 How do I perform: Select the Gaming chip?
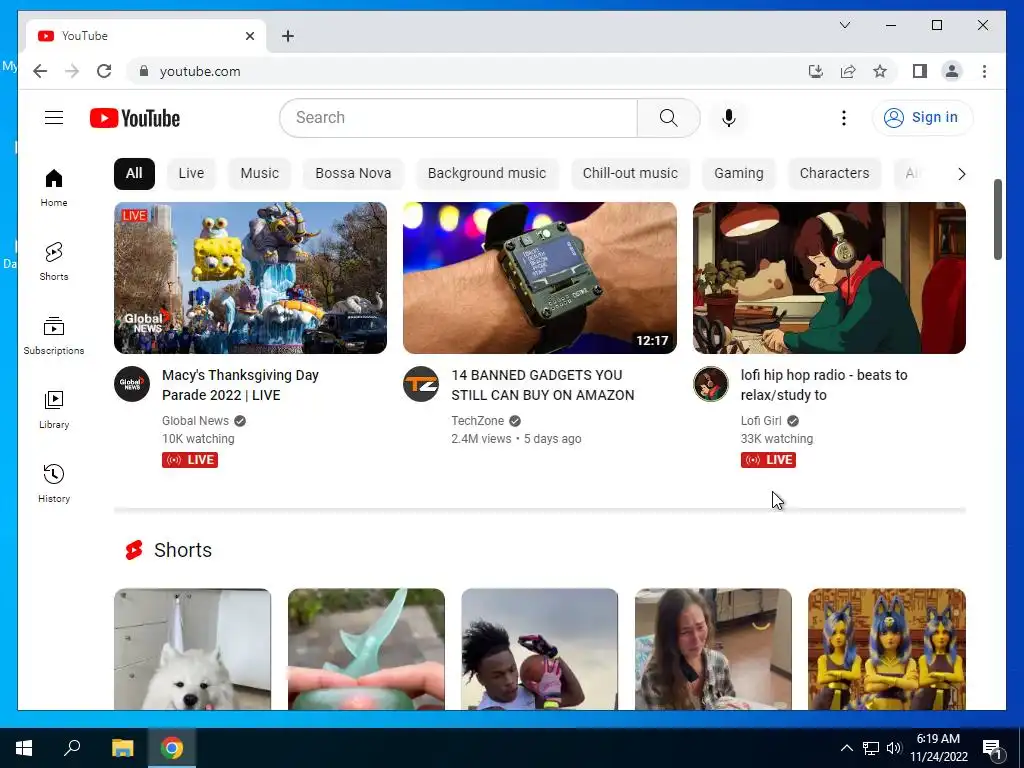[x=739, y=174]
